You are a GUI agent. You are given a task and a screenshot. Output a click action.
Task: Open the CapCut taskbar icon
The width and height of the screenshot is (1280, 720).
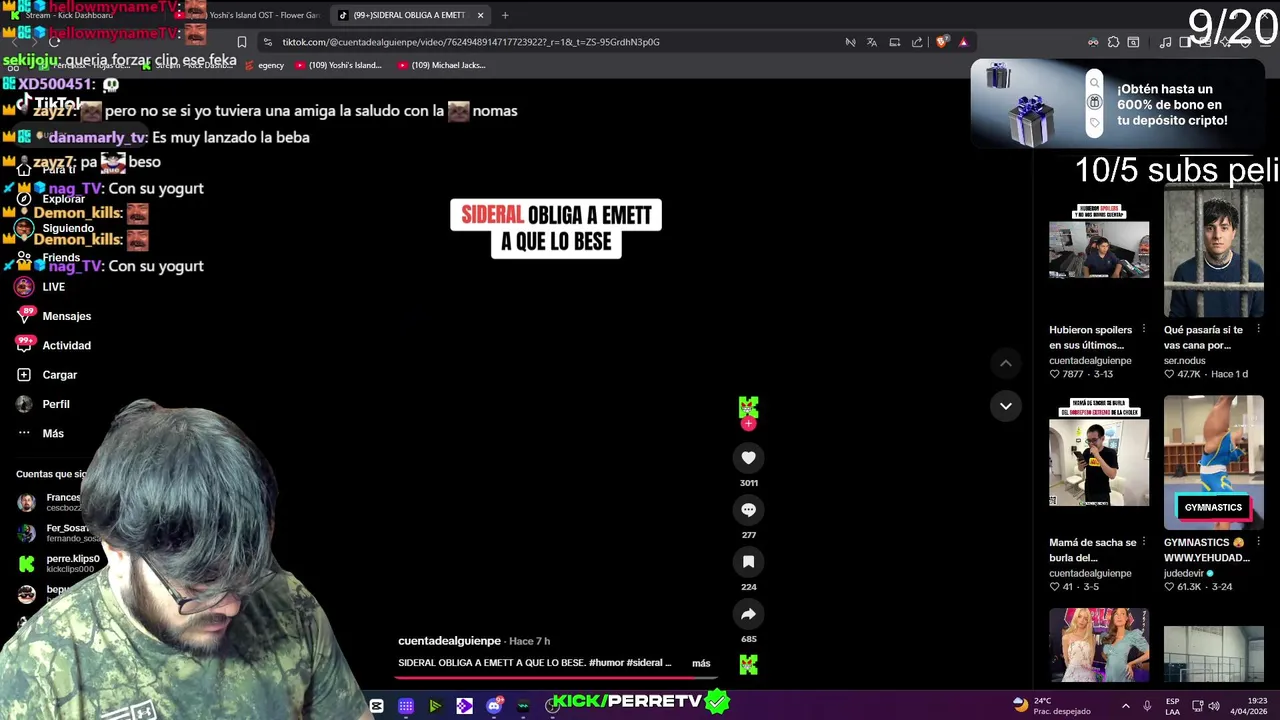pyautogui.click(x=376, y=706)
